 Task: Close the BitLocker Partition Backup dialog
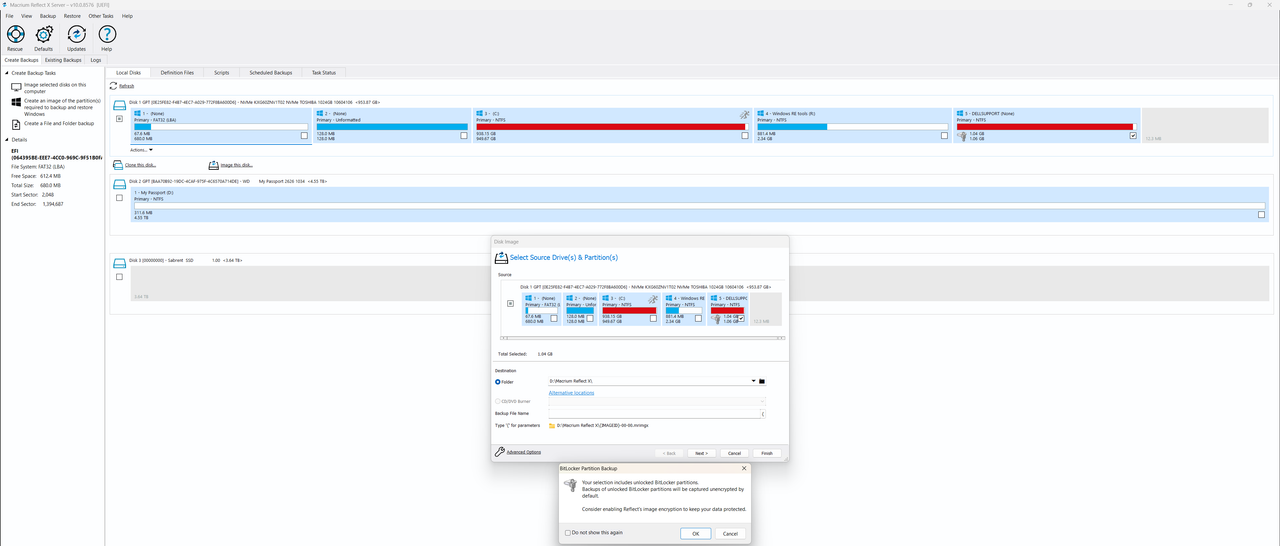pyautogui.click(x=744, y=468)
